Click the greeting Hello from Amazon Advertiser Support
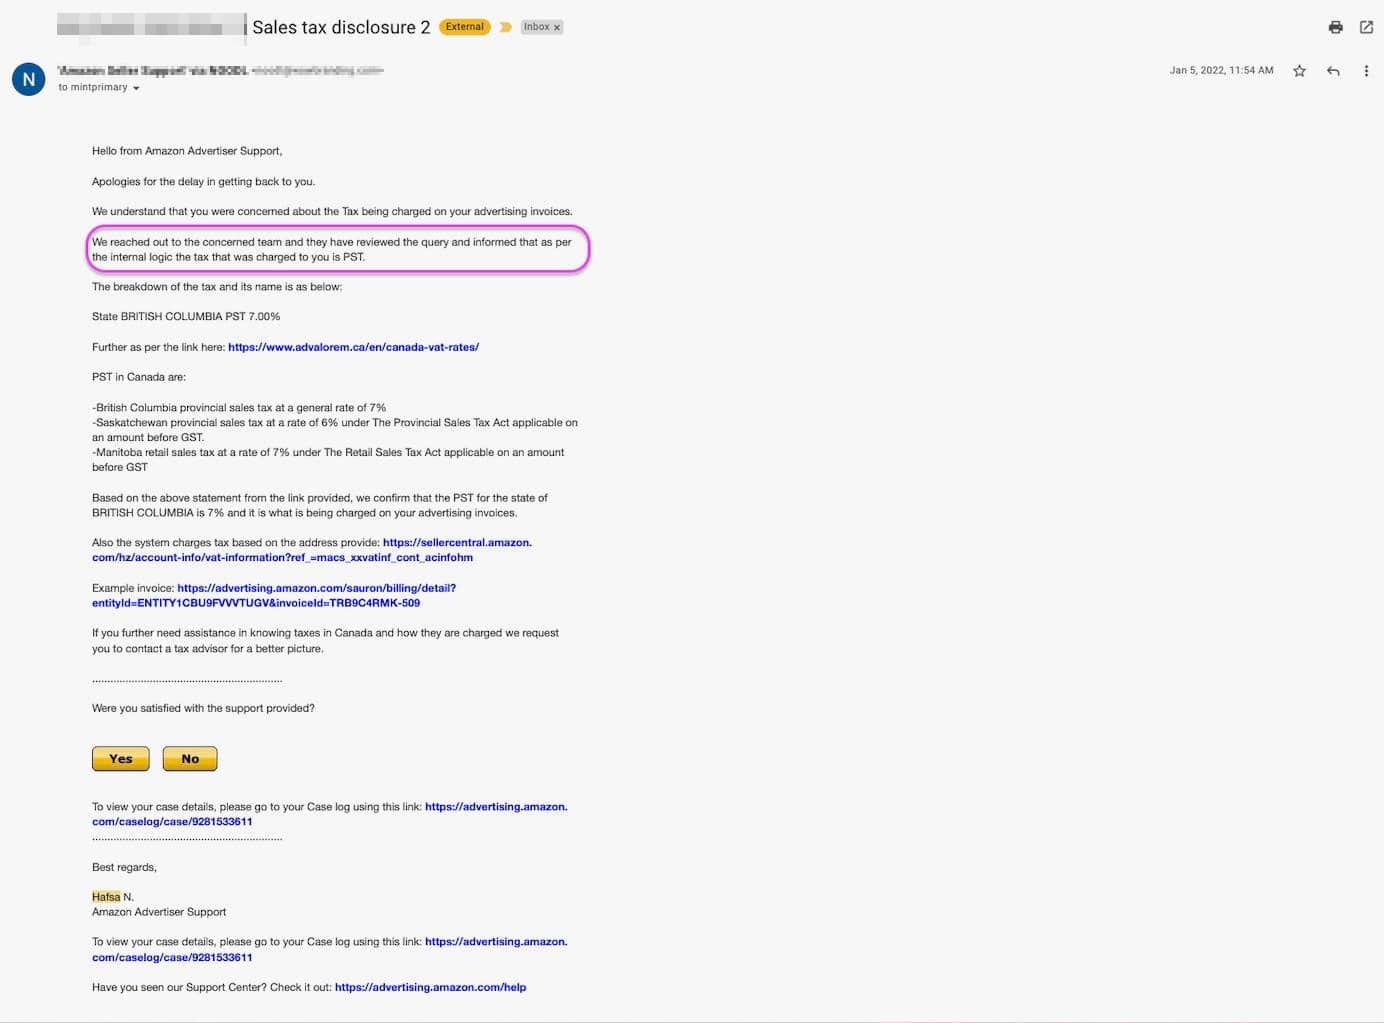1384x1023 pixels. (x=187, y=151)
